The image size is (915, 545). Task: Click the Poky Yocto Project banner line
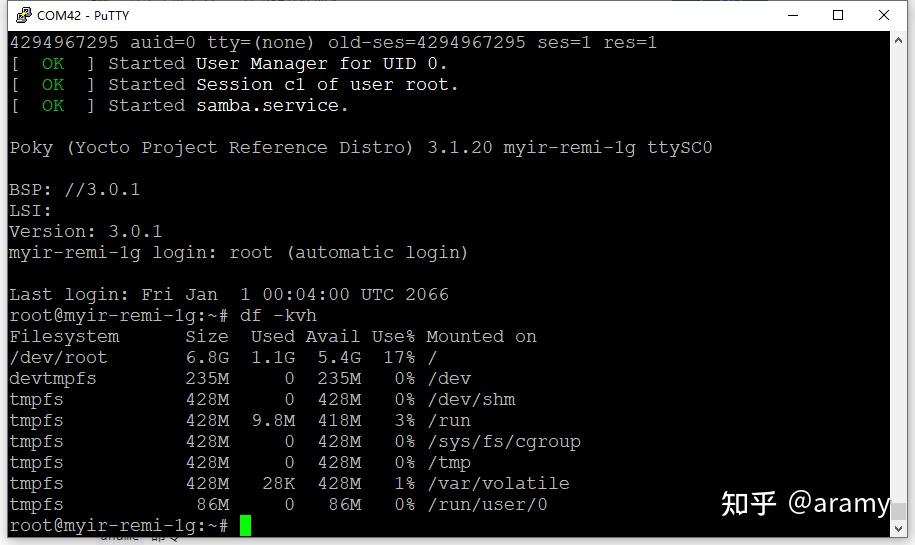[361, 148]
